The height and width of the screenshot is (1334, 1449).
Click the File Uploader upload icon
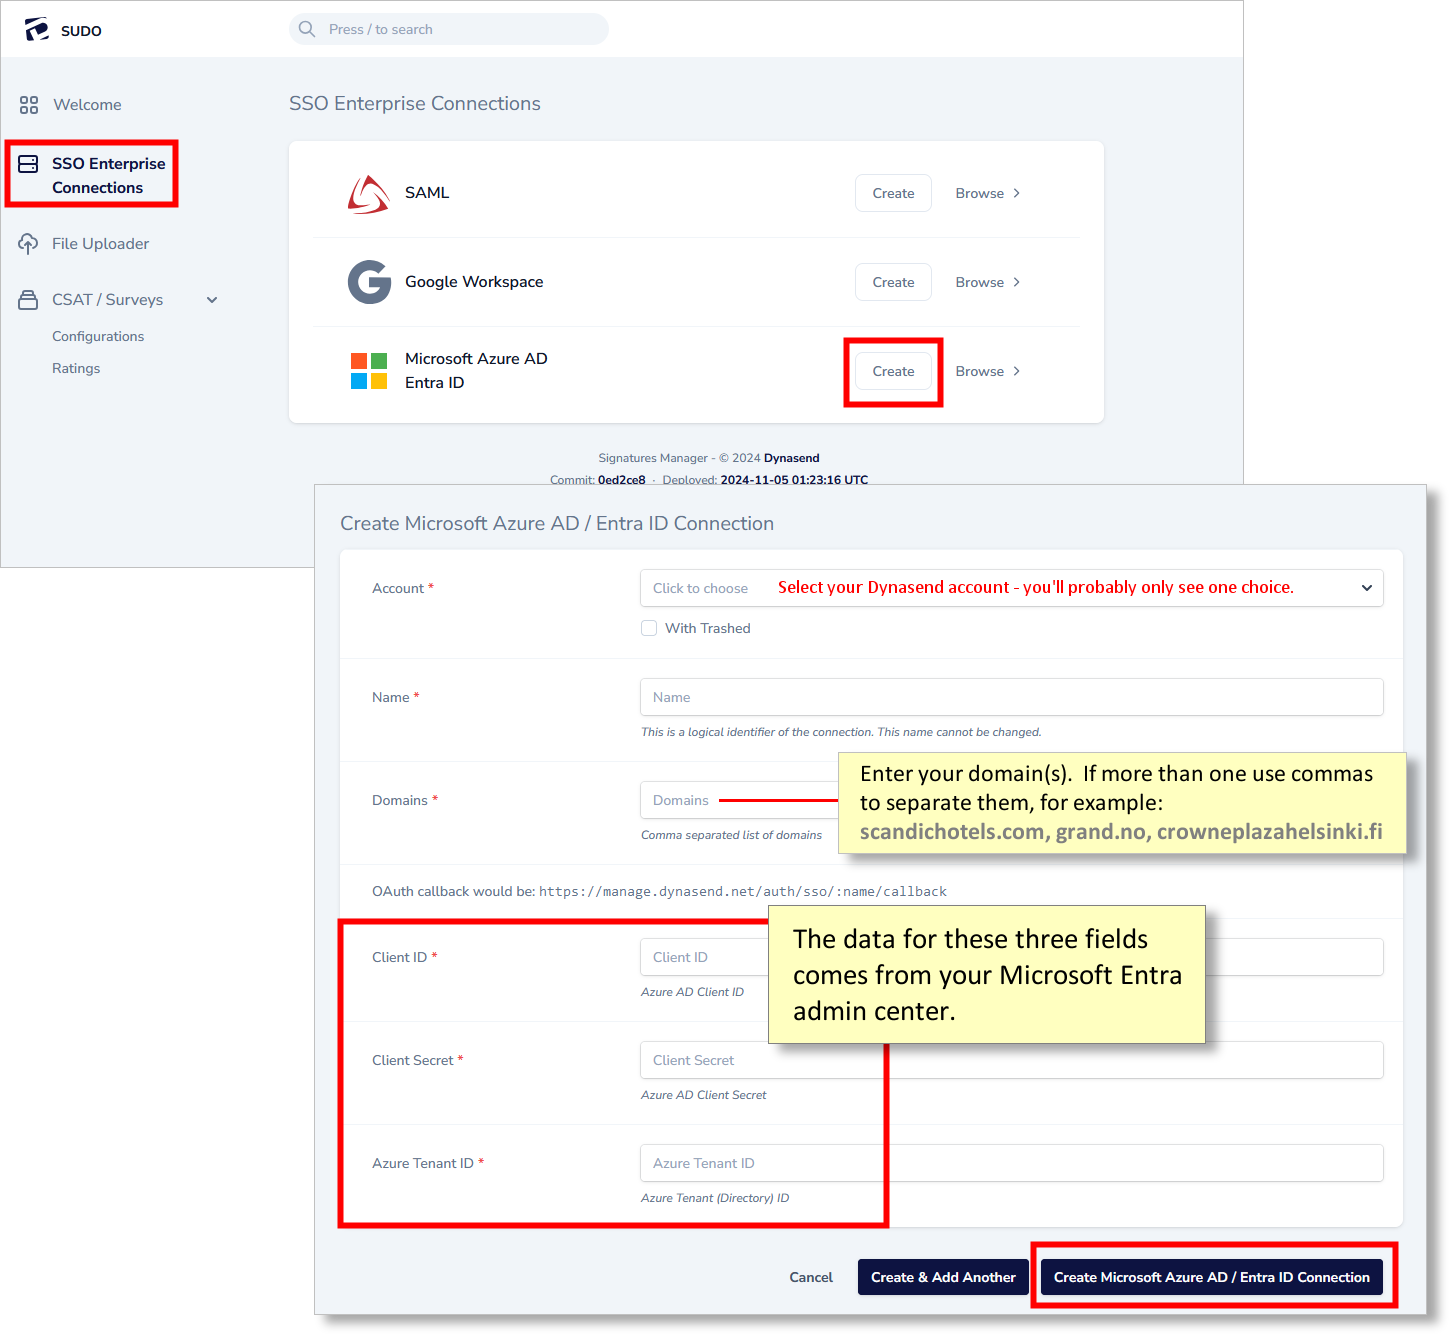coord(28,243)
